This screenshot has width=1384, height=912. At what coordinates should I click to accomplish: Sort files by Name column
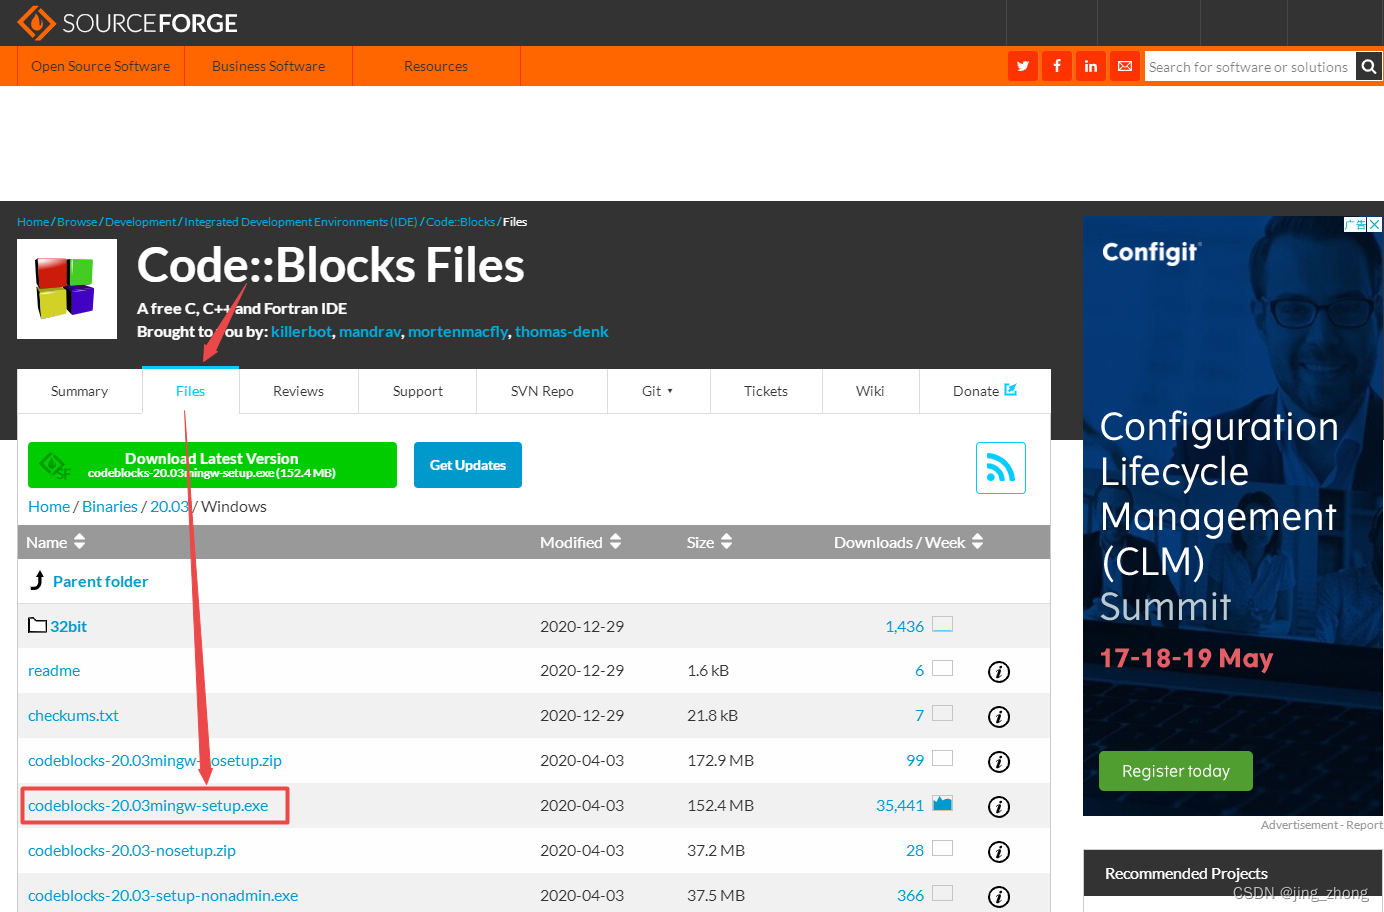[x=56, y=542]
